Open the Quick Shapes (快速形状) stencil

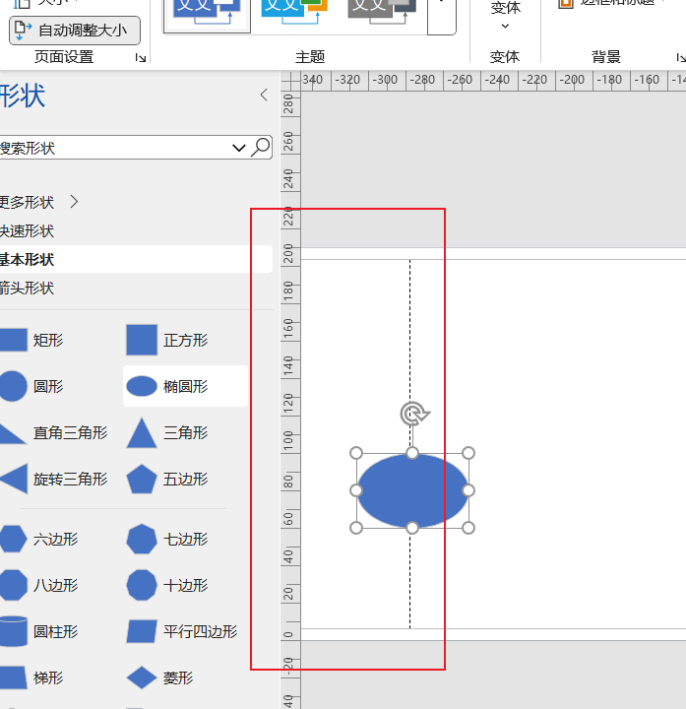pyautogui.click(x=27, y=231)
